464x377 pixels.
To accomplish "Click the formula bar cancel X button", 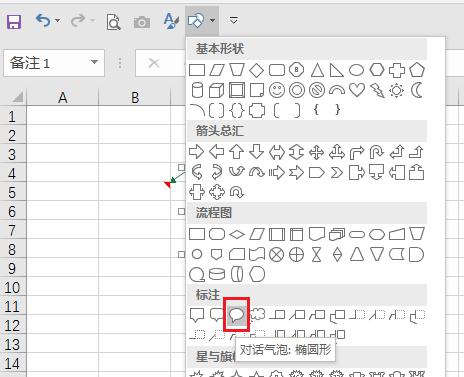I will (x=154, y=63).
